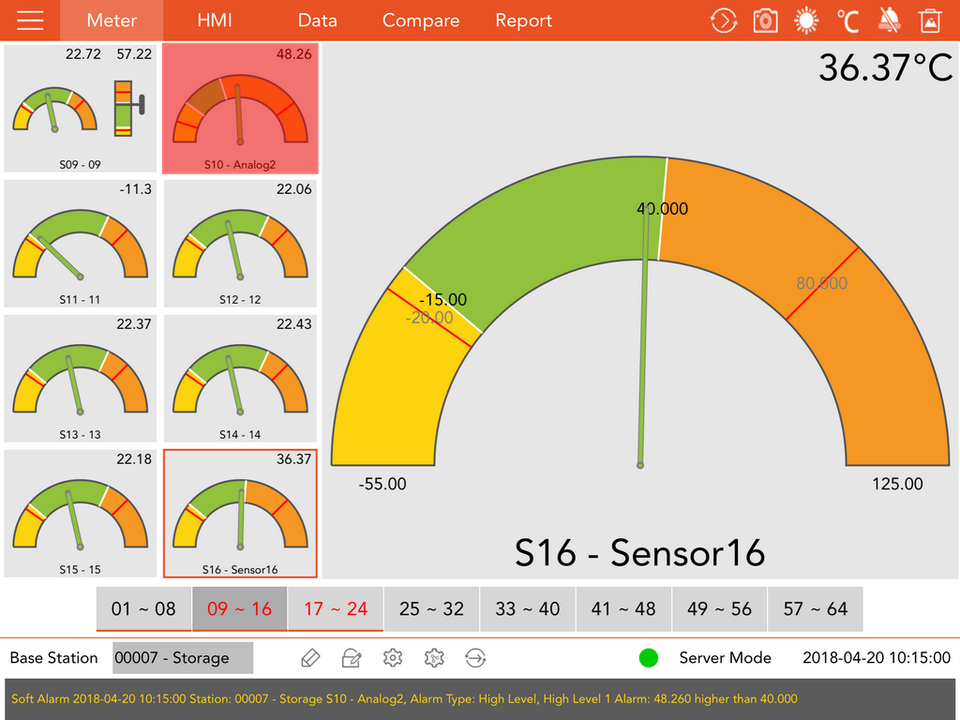
Task: Click the 40.000 threshold label on gauge
Action: pos(662,209)
